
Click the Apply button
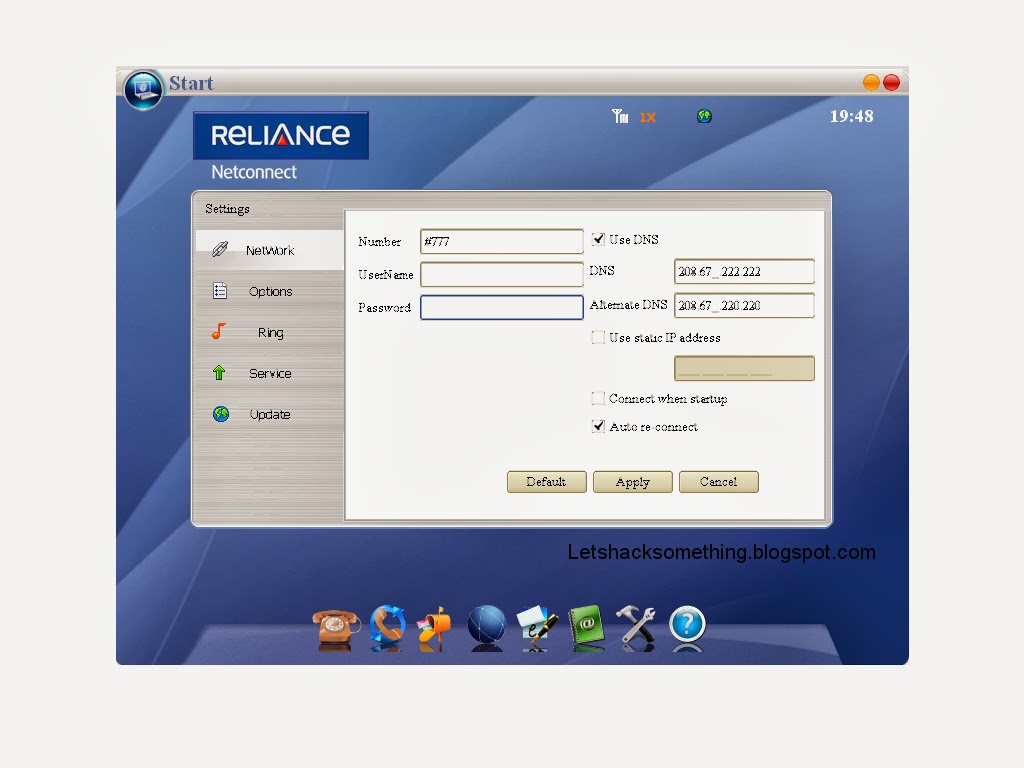click(x=633, y=482)
